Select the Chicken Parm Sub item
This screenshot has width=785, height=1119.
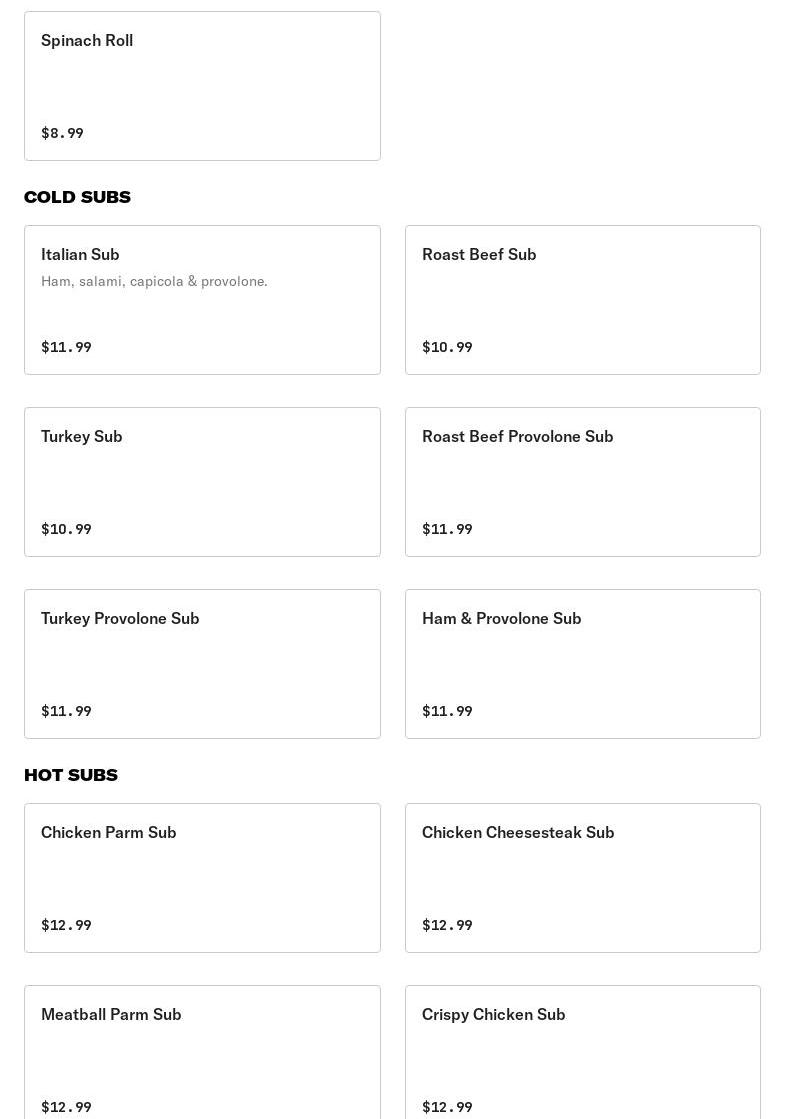click(202, 878)
